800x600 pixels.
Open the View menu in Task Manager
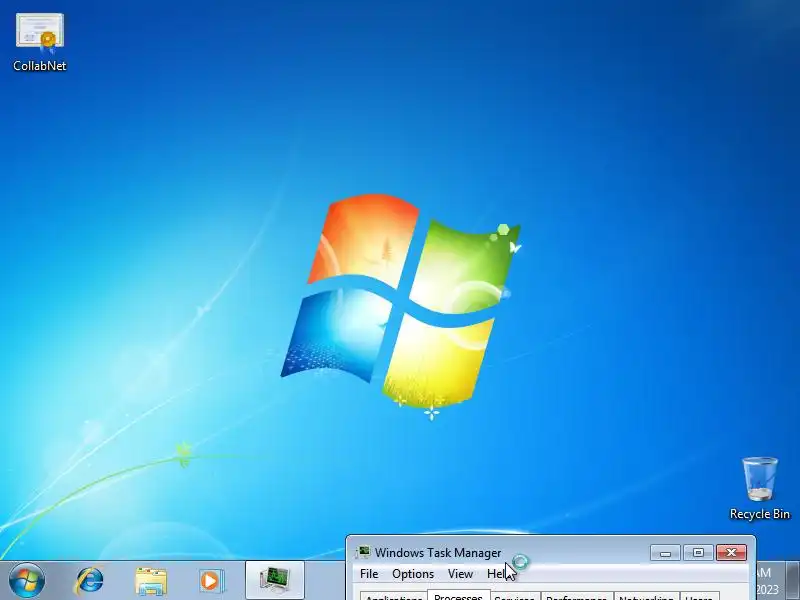(460, 574)
